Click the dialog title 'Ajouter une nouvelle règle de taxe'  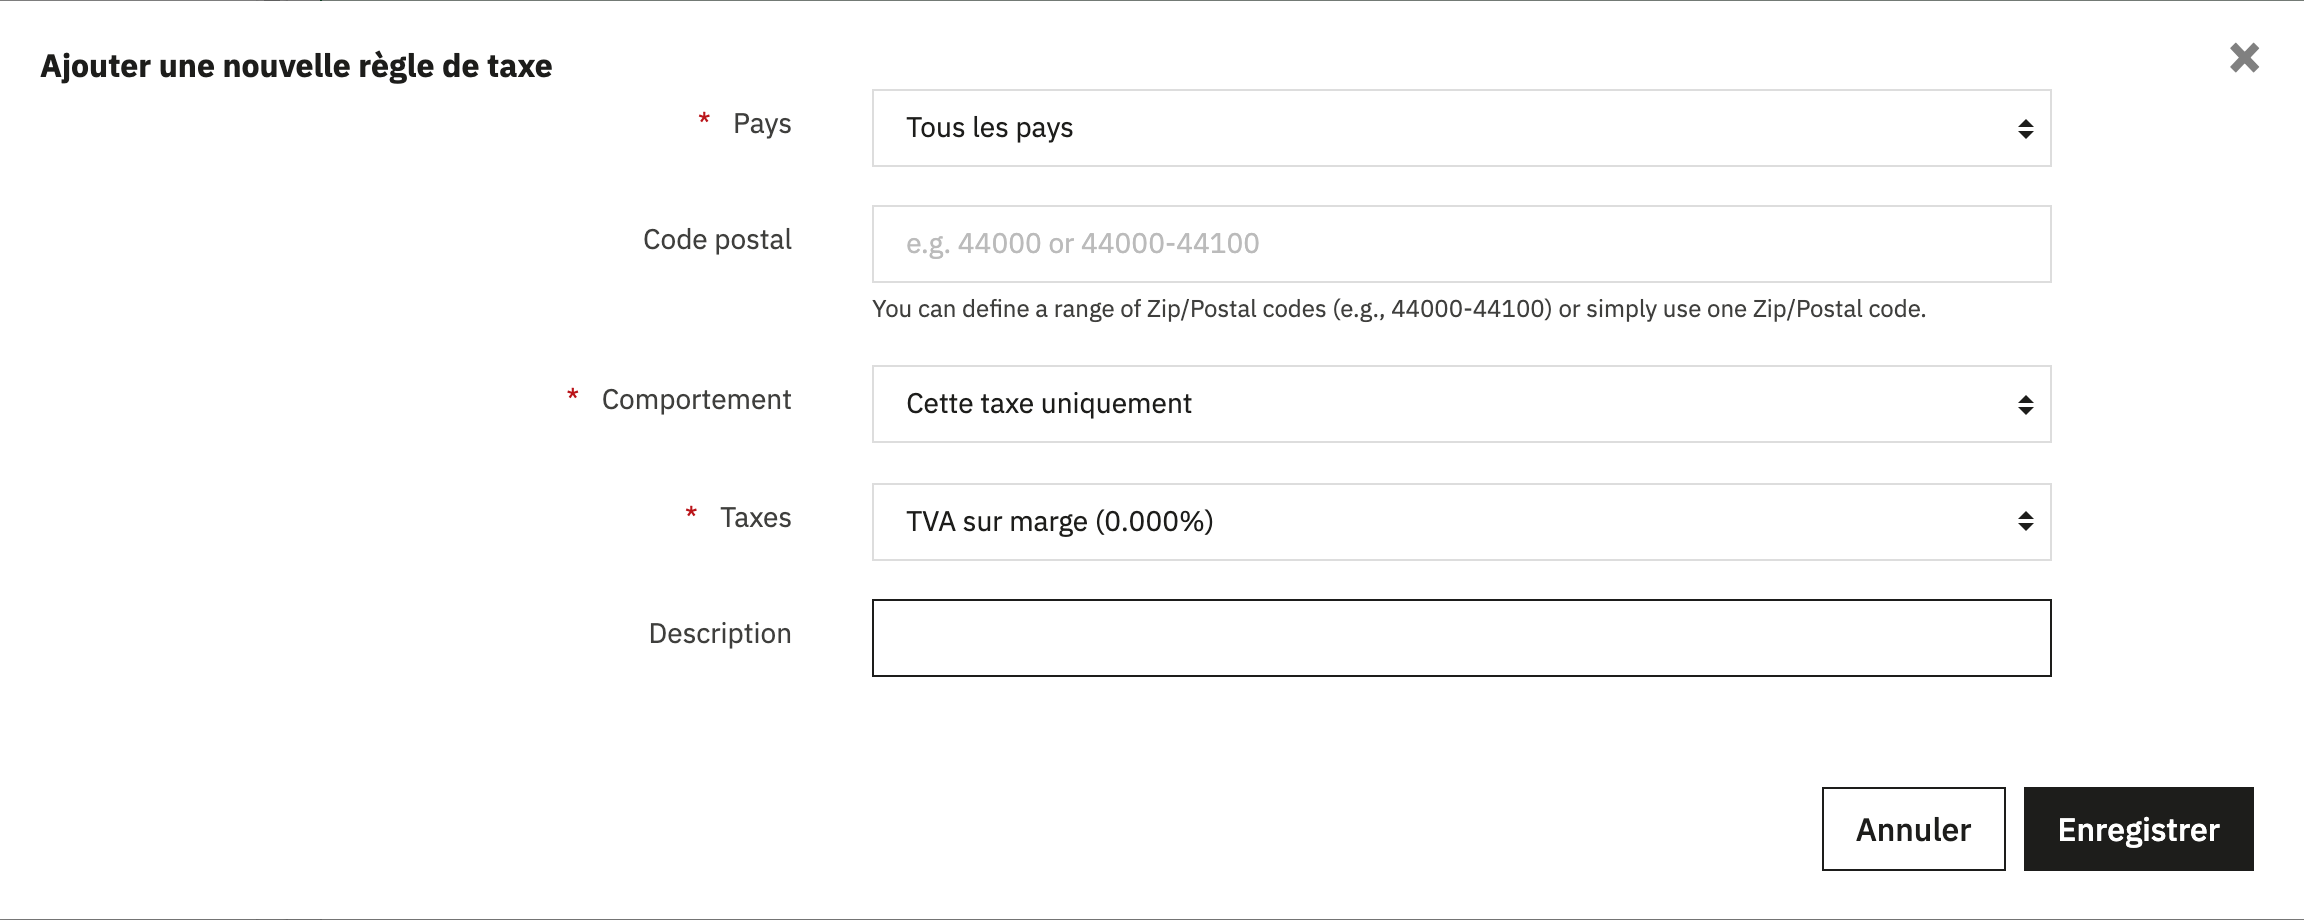coord(296,66)
